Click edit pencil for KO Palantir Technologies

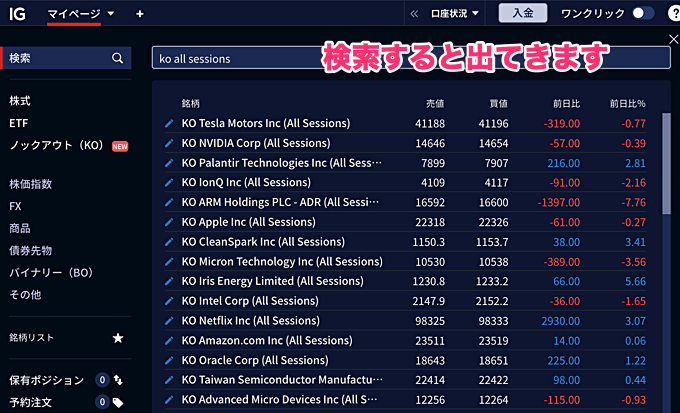pos(169,163)
